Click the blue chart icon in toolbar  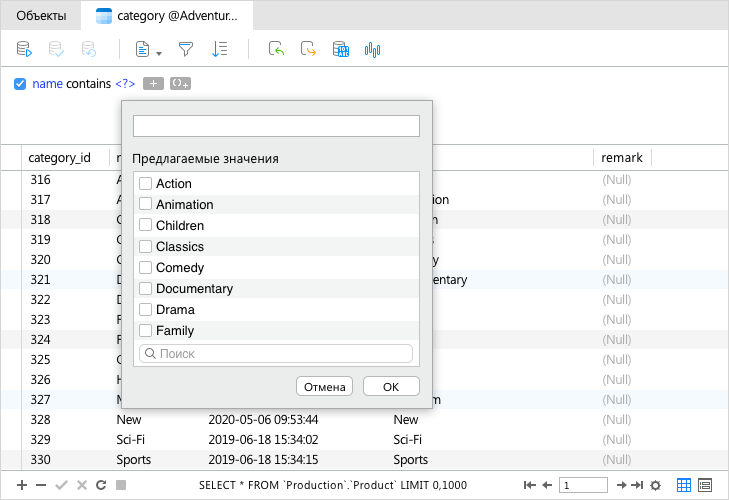coord(374,48)
